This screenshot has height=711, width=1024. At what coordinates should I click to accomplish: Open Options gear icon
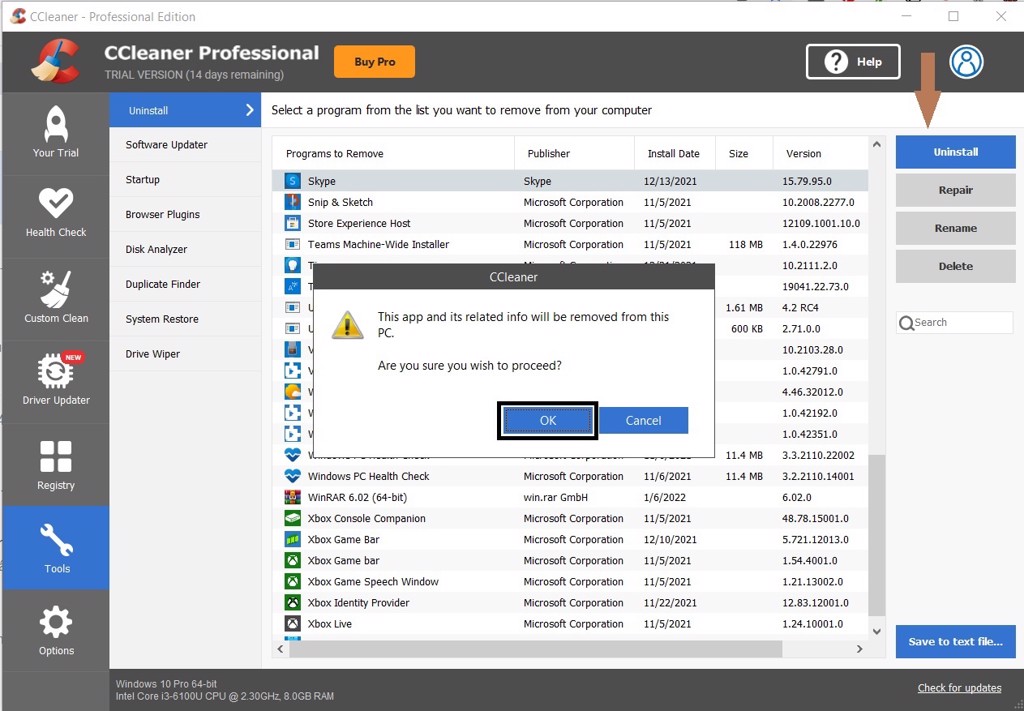coord(56,622)
